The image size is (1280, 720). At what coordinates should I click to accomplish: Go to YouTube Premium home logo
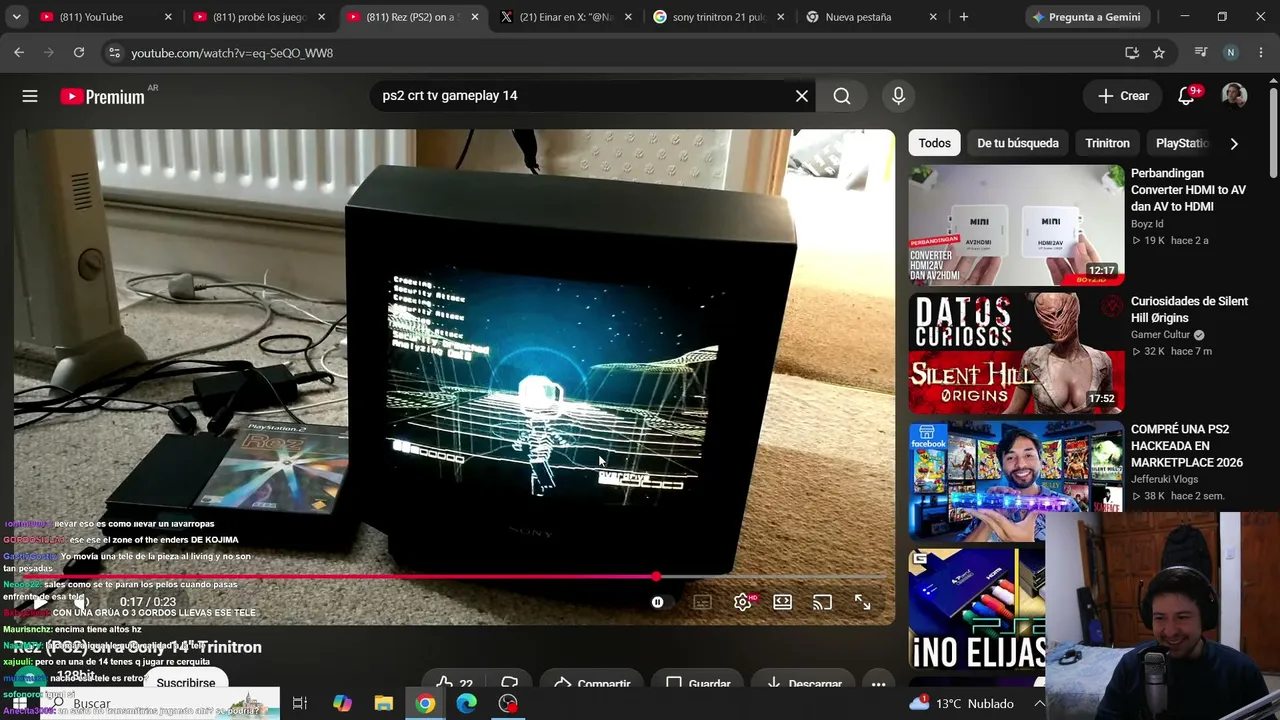102,97
